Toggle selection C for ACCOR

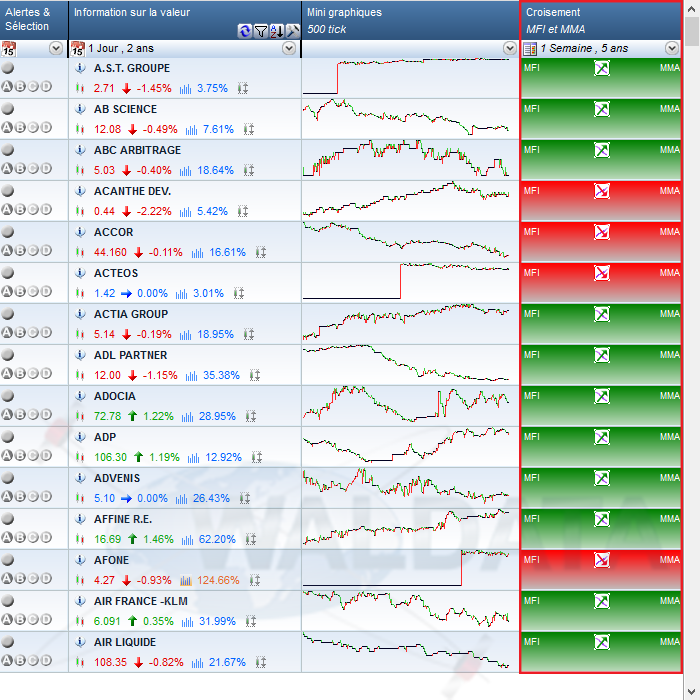33,250
